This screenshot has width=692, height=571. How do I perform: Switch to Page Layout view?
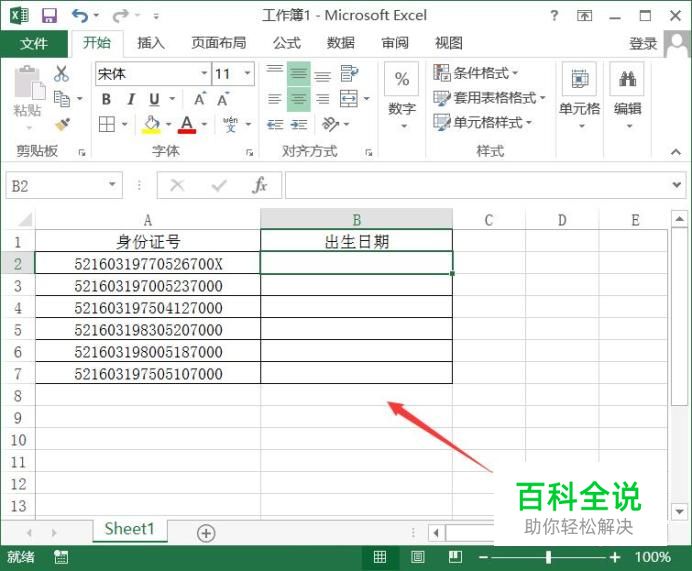pyautogui.click(x=417, y=557)
